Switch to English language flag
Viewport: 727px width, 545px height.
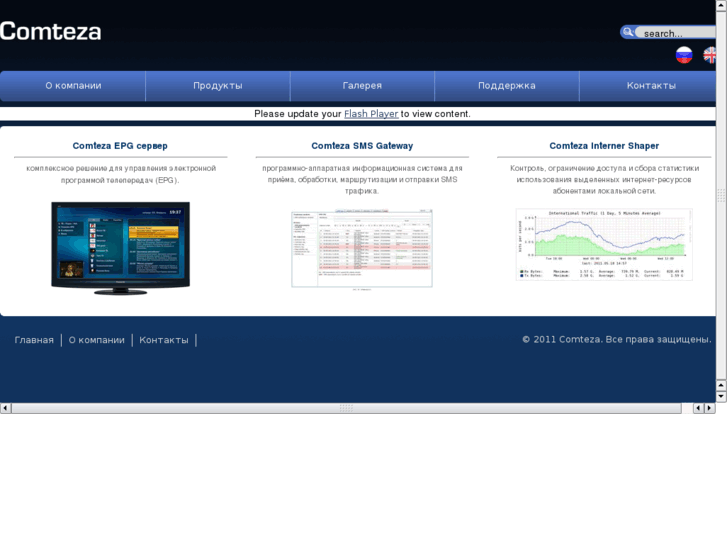tap(709, 55)
